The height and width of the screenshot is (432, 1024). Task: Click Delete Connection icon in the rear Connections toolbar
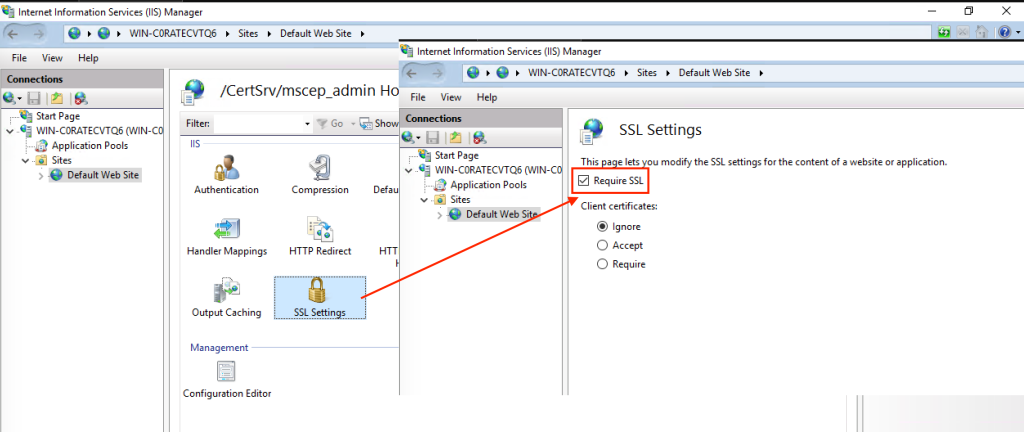(x=80, y=99)
